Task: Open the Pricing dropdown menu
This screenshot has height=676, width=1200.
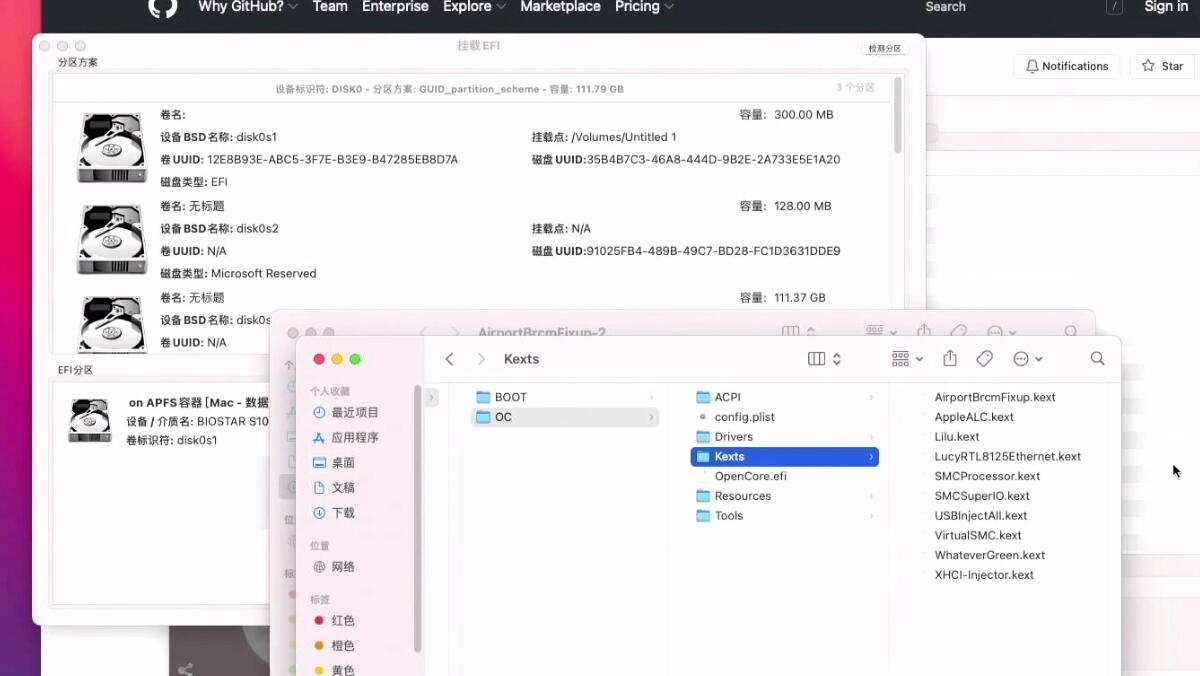Action: (643, 7)
